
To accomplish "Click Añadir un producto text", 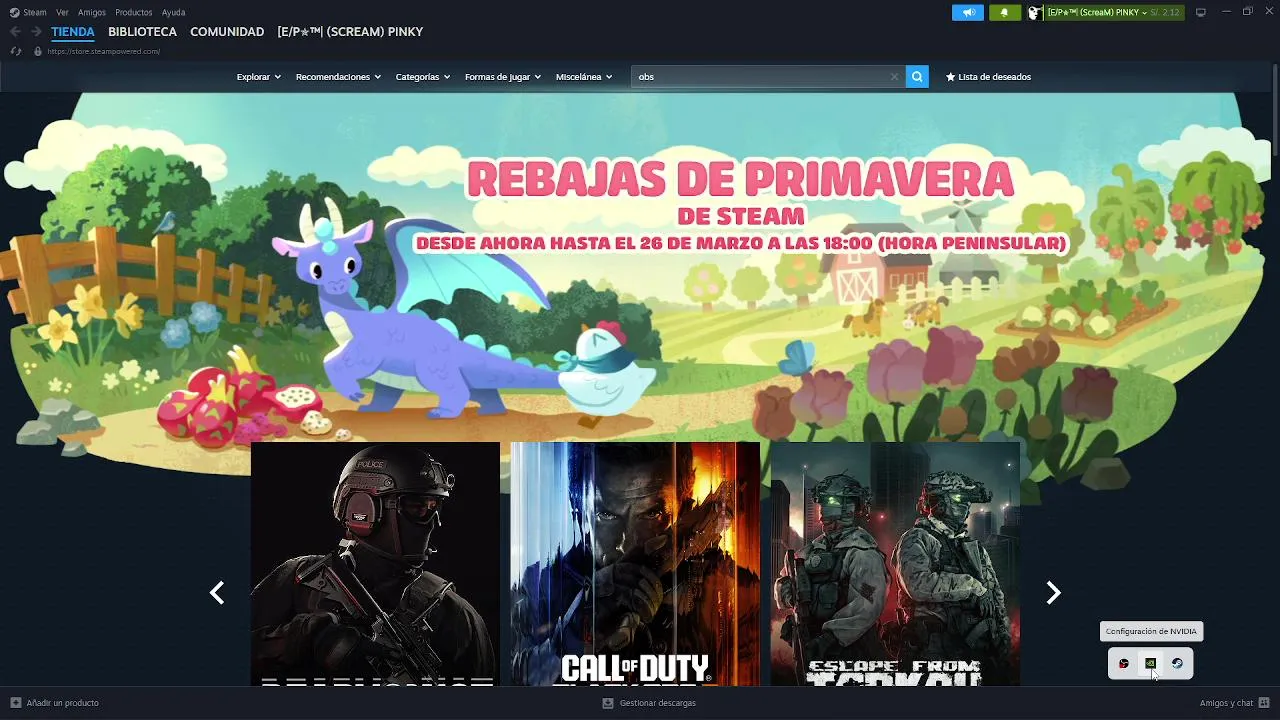I will tap(62, 703).
